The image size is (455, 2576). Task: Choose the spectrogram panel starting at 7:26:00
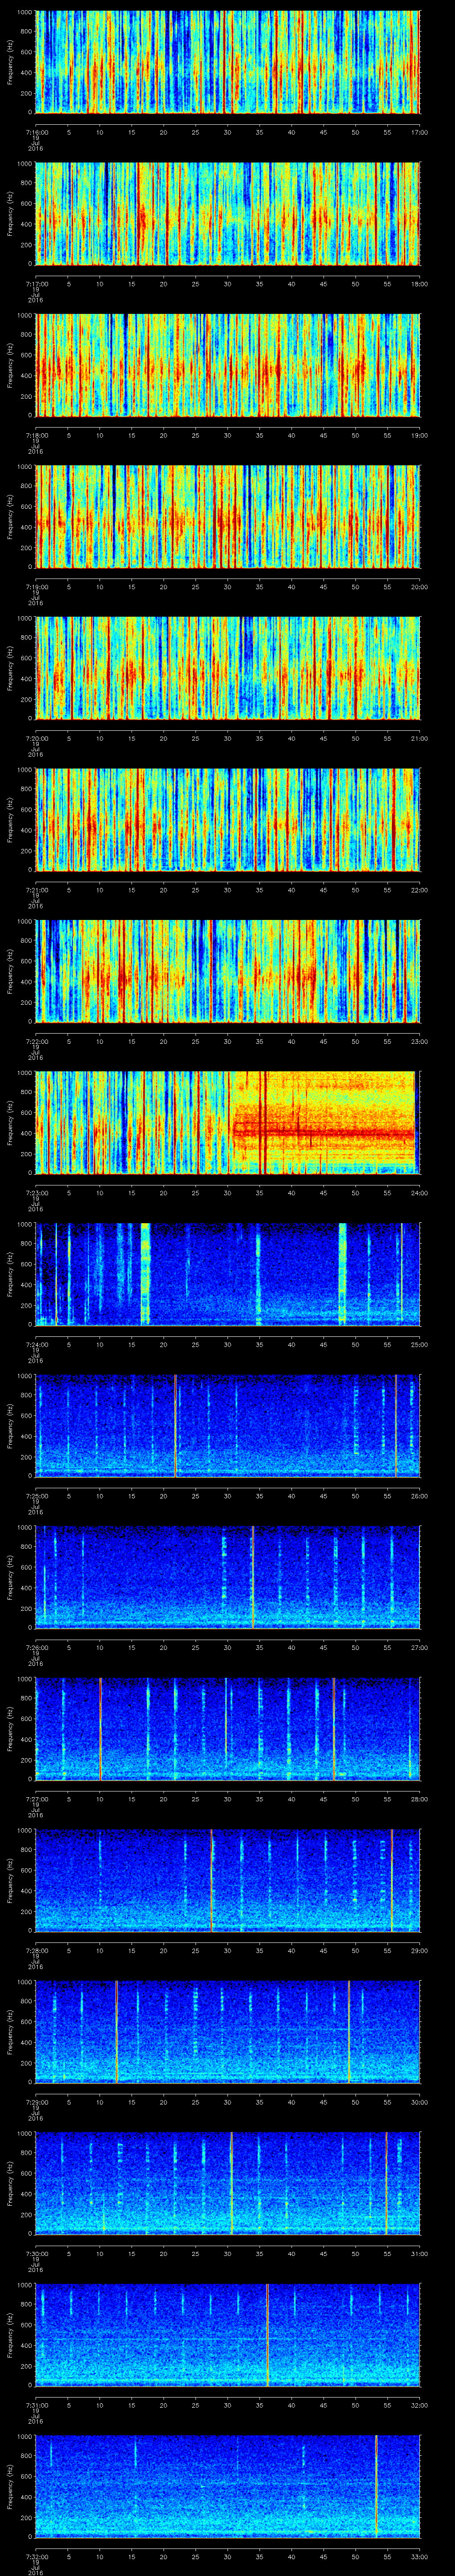[227, 1577]
